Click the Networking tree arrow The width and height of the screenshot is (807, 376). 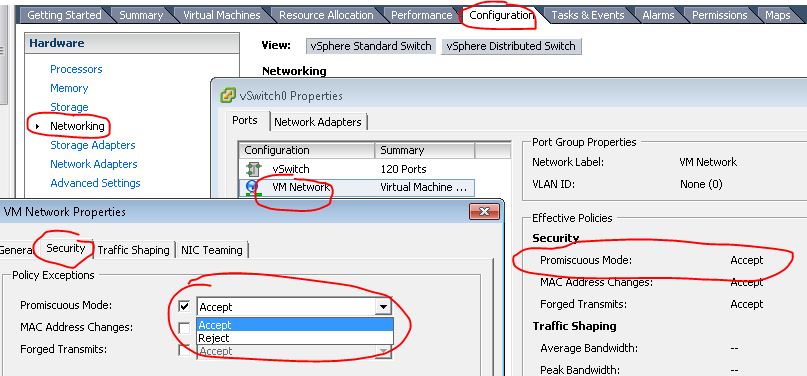(x=38, y=126)
